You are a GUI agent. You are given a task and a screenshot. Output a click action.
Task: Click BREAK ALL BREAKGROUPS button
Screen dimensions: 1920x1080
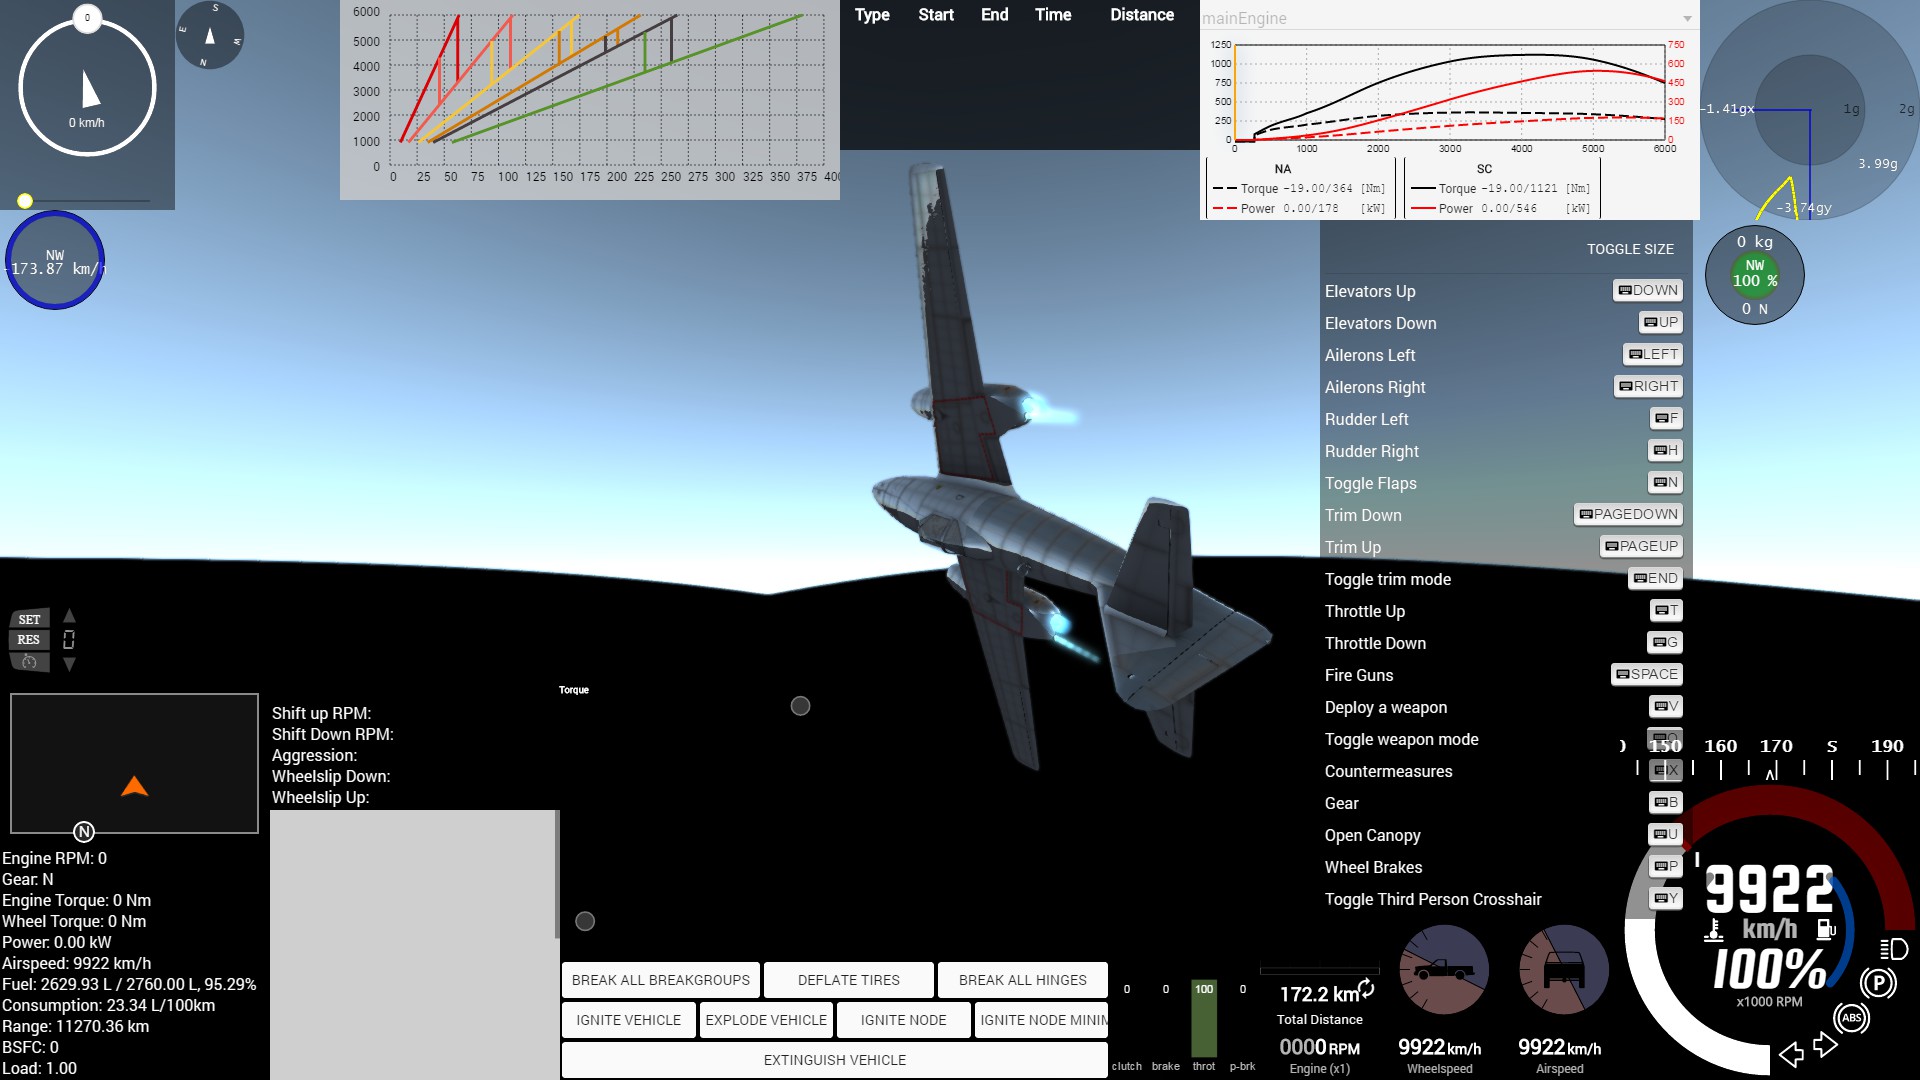coord(661,980)
